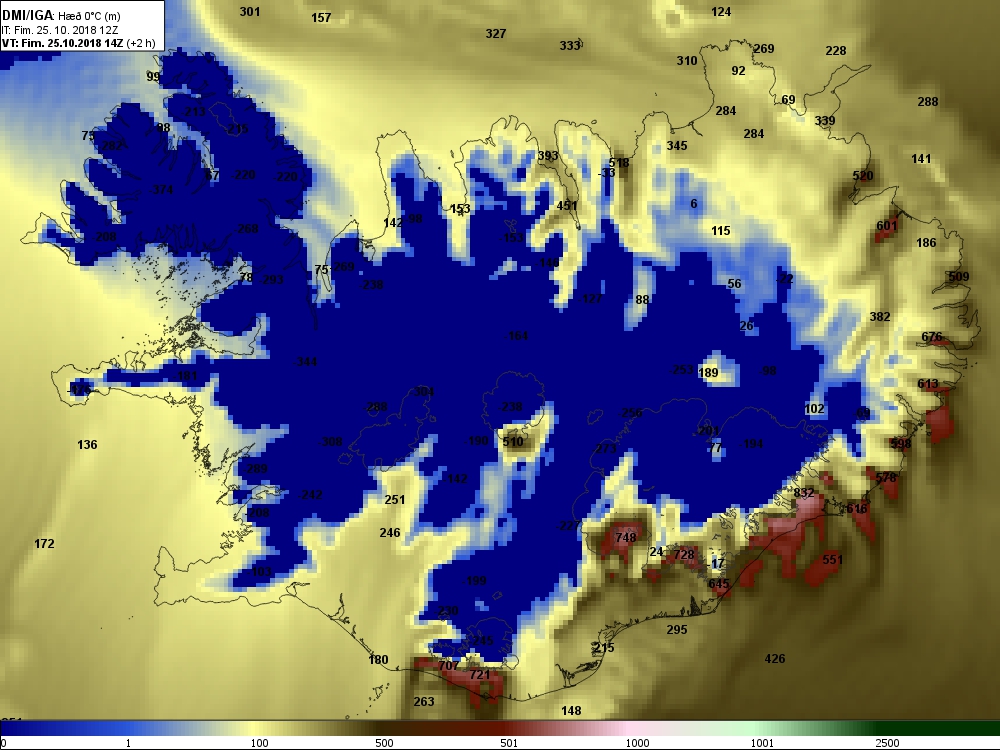1000x750 pixels.
Task: Click the map value '69' in the northeast
Action: [788, 99]
